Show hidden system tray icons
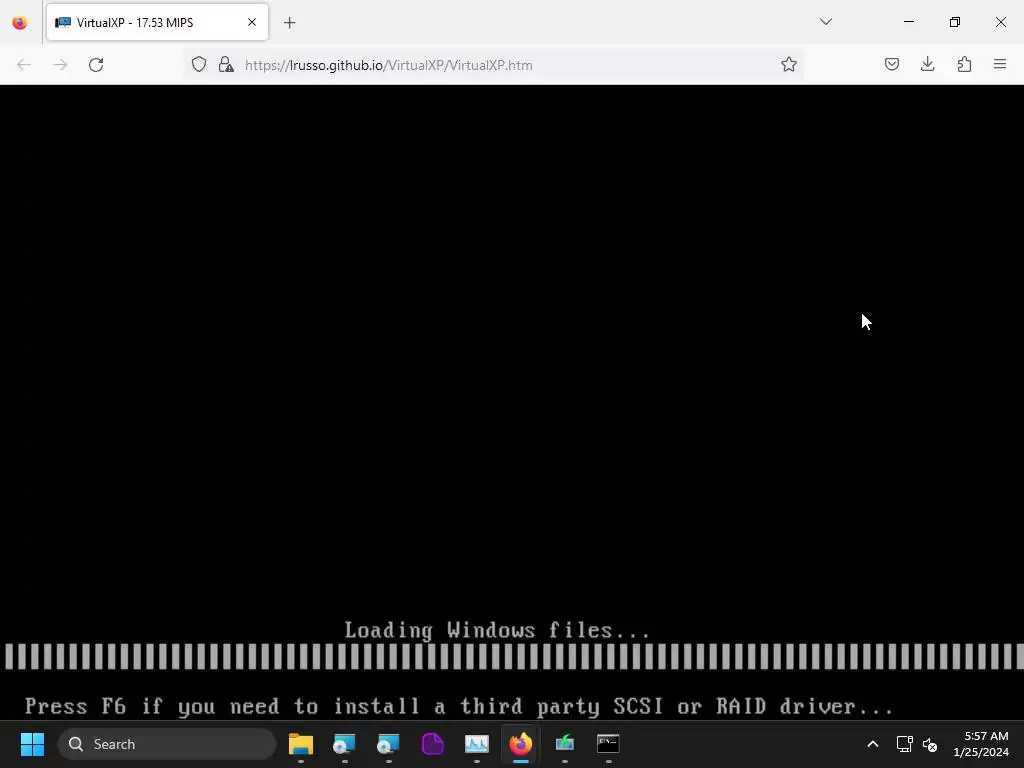This screenshot has height=768, width=1024. (x=872, y=744)
